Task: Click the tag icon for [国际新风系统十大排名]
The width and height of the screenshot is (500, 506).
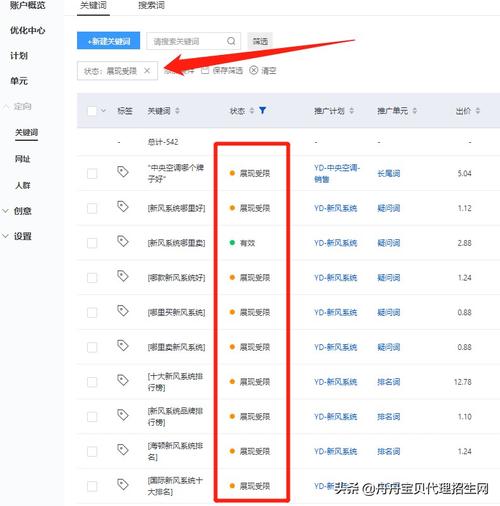Action: coord(123,484)
